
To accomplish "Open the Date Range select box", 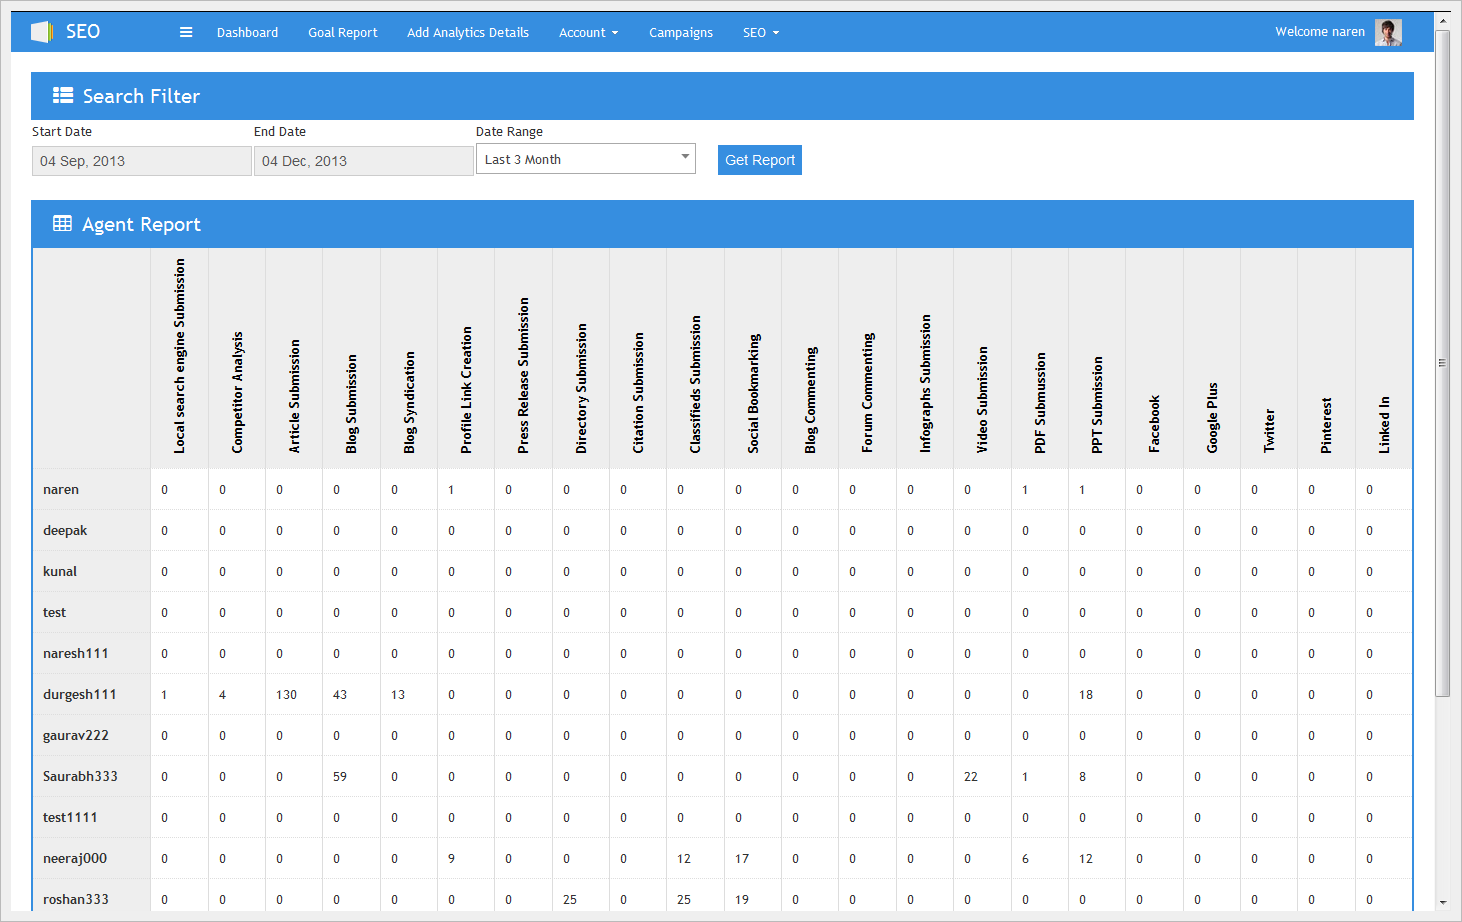I will coord(585,159).
